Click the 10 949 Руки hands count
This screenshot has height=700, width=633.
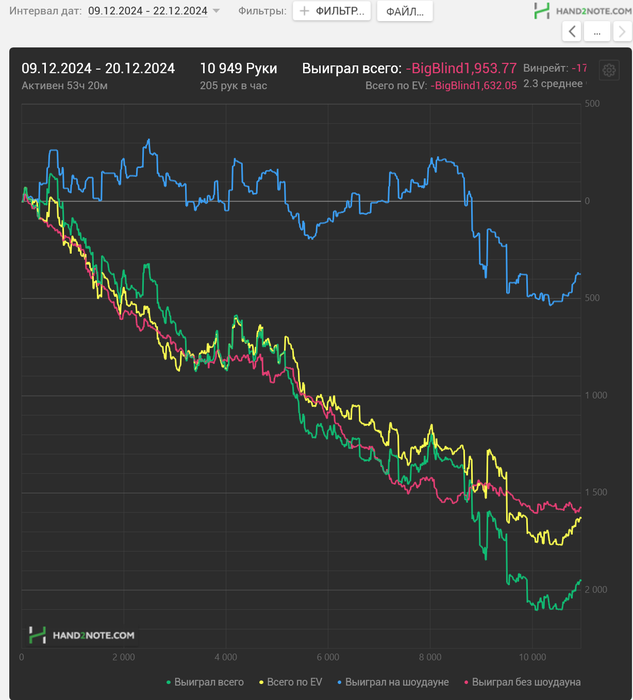(239, 69)
